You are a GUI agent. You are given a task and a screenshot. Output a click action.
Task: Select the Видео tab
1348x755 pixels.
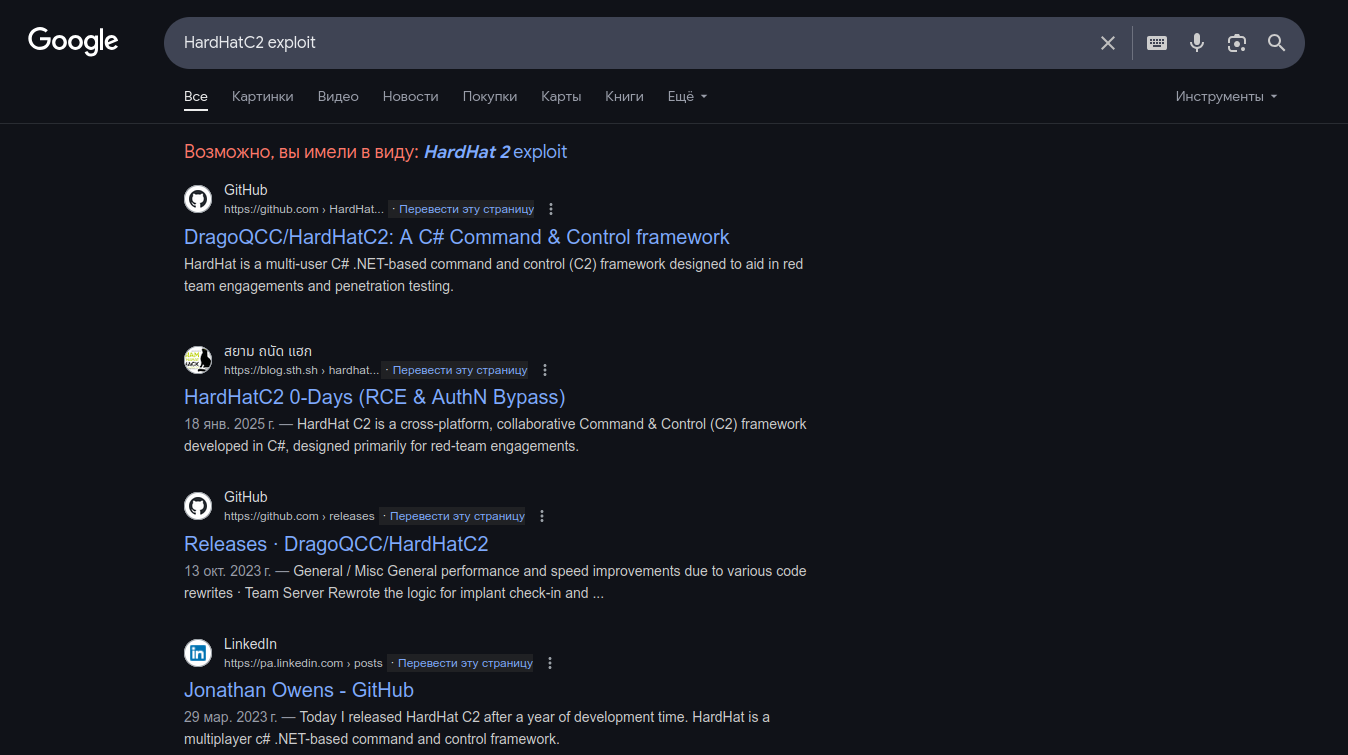point(338,97)
